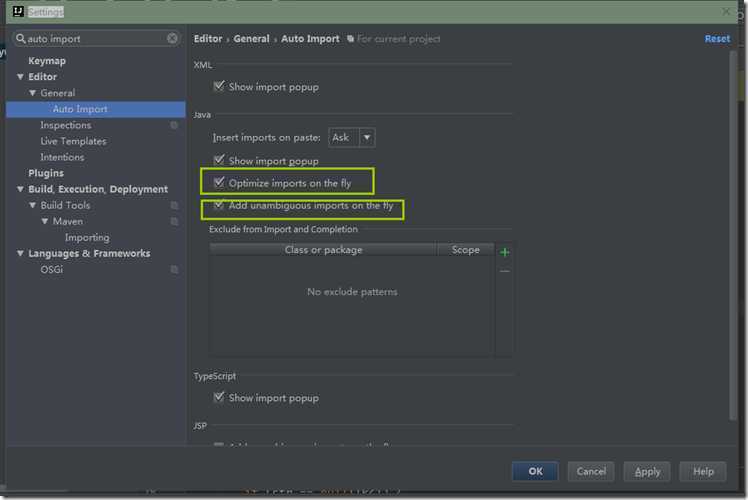Image resolution: width=748 pixels, height=500 pixels.
Task: Collapse Languages & Frameworks node
Action: [20, 253]
